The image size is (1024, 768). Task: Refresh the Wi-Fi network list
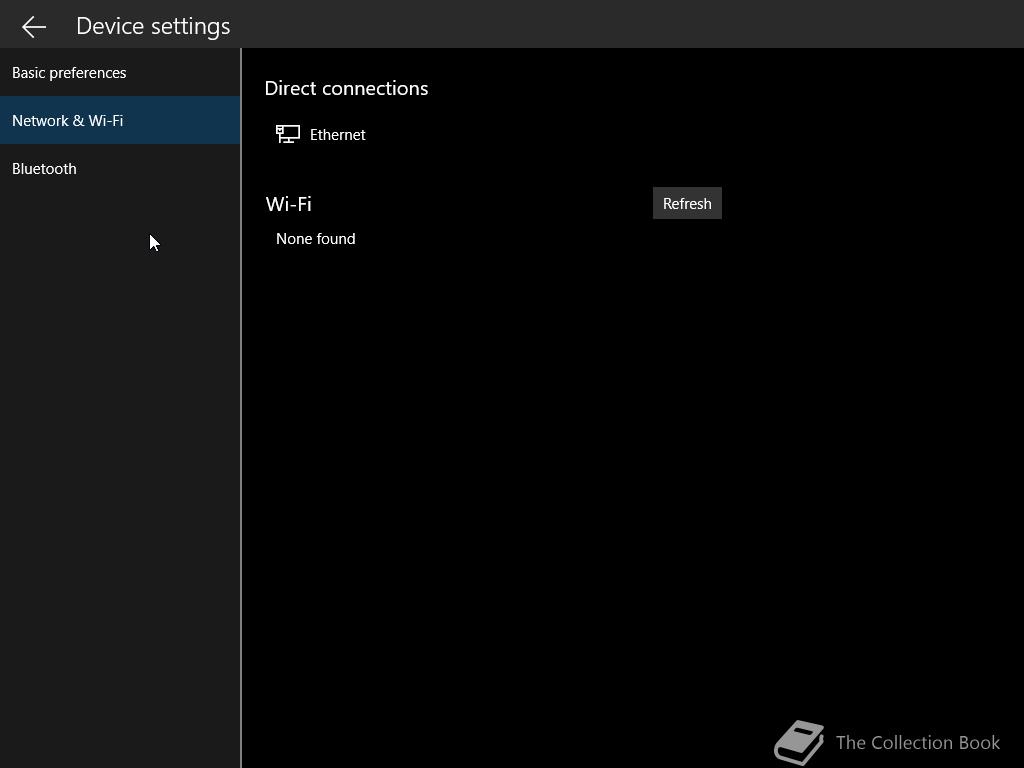pos(687,203)
